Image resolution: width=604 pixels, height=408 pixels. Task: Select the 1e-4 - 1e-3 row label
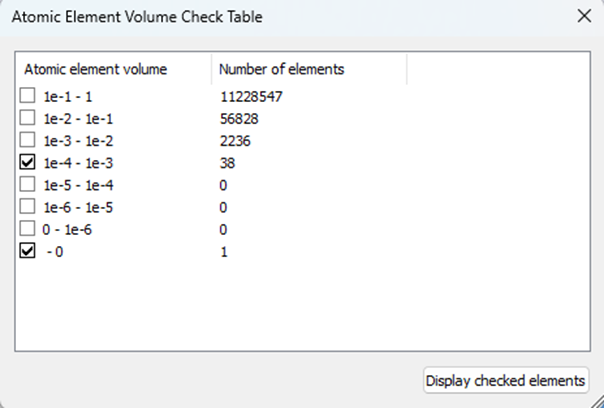pyautogui.click(x=78, y=163)
